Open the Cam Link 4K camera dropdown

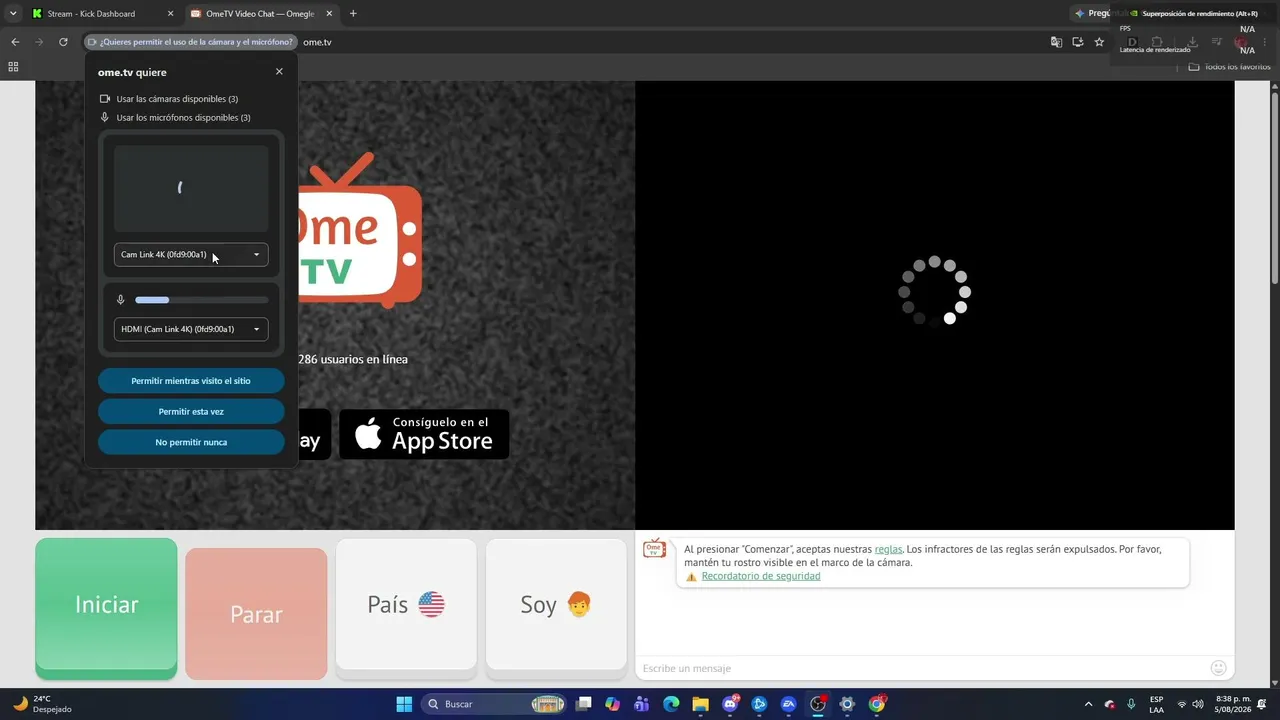[191, 255]
